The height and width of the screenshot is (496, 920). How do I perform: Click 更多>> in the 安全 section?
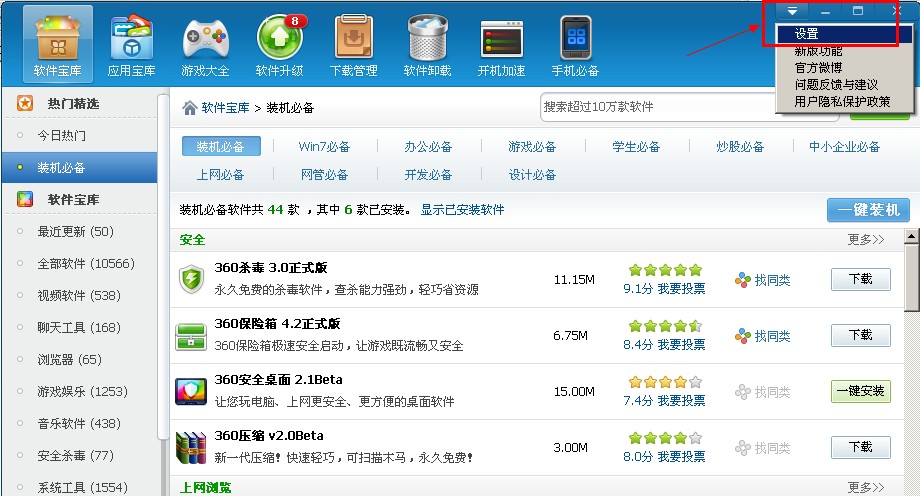(865, 239)
